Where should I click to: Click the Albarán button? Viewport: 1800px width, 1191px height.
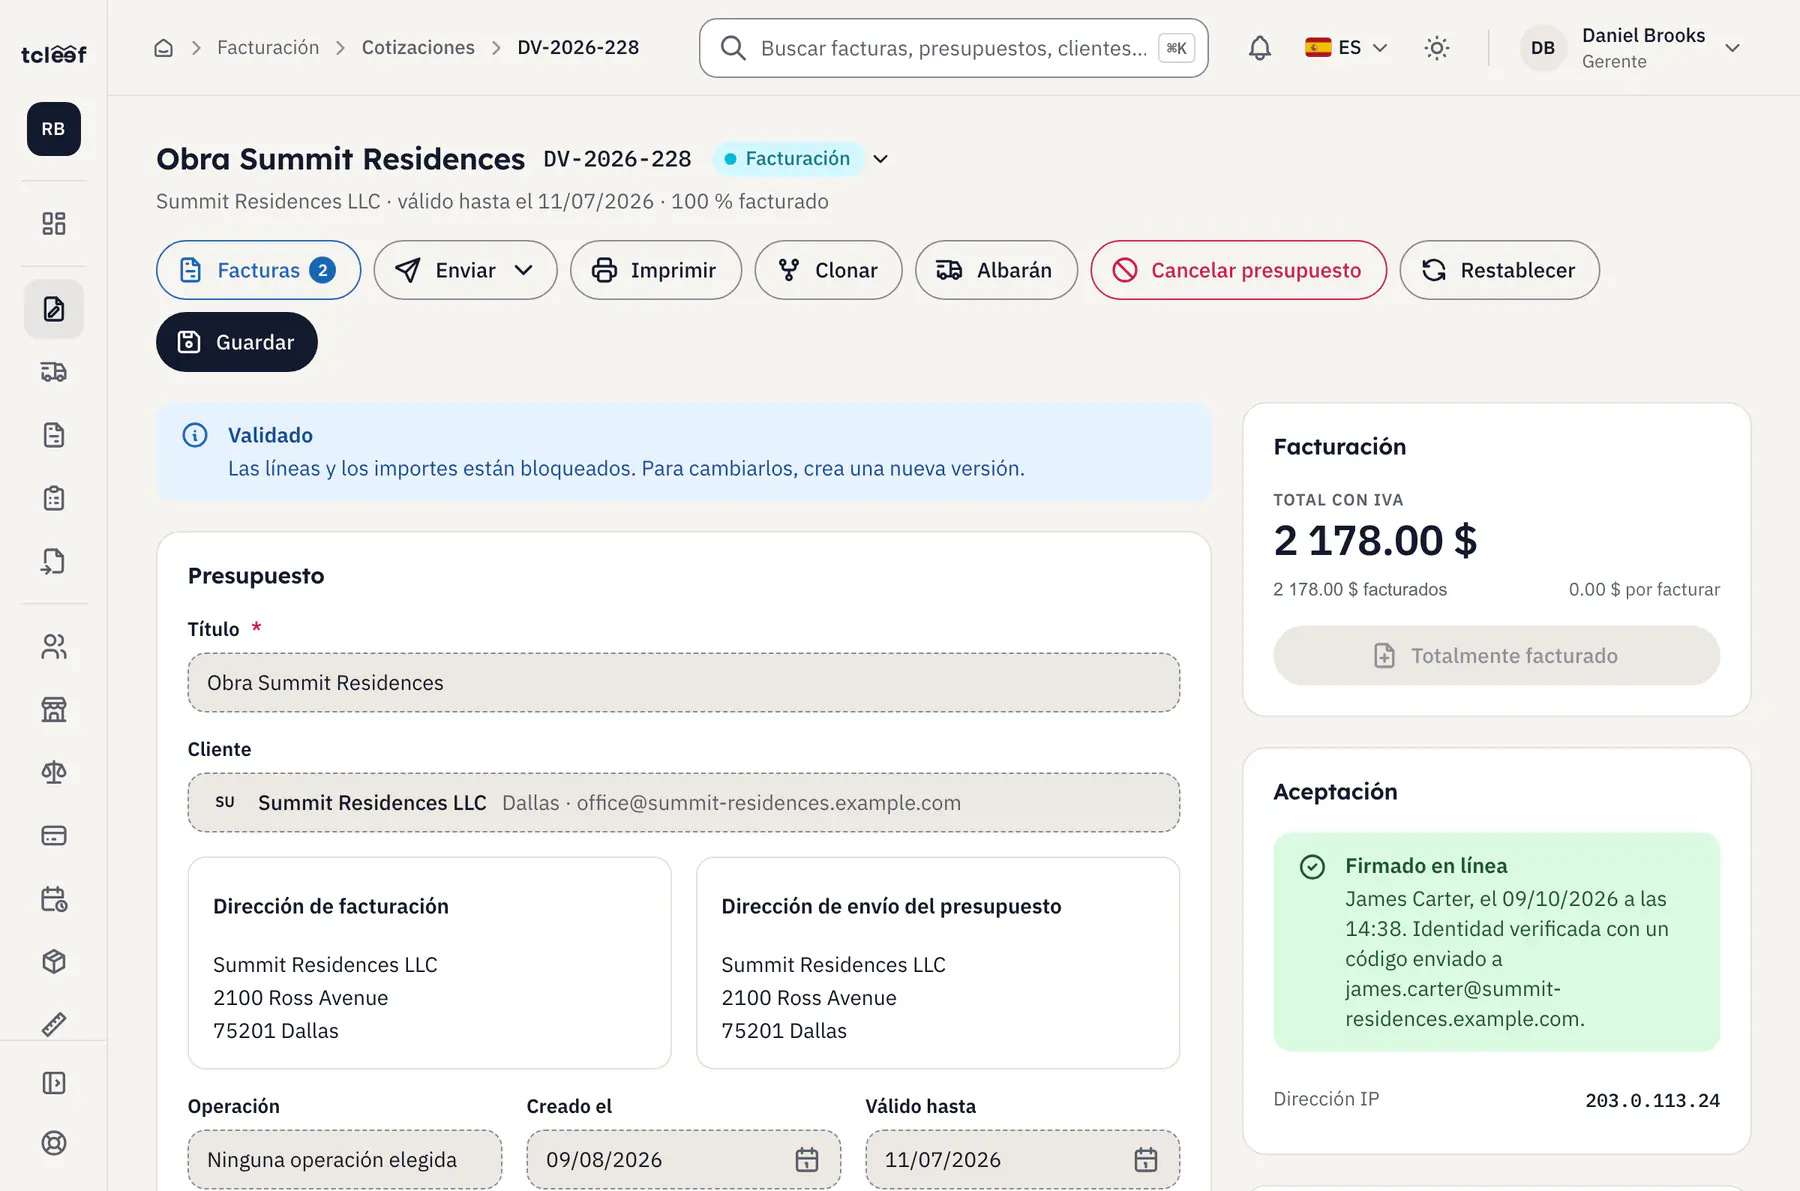click(x=997, y=270)
